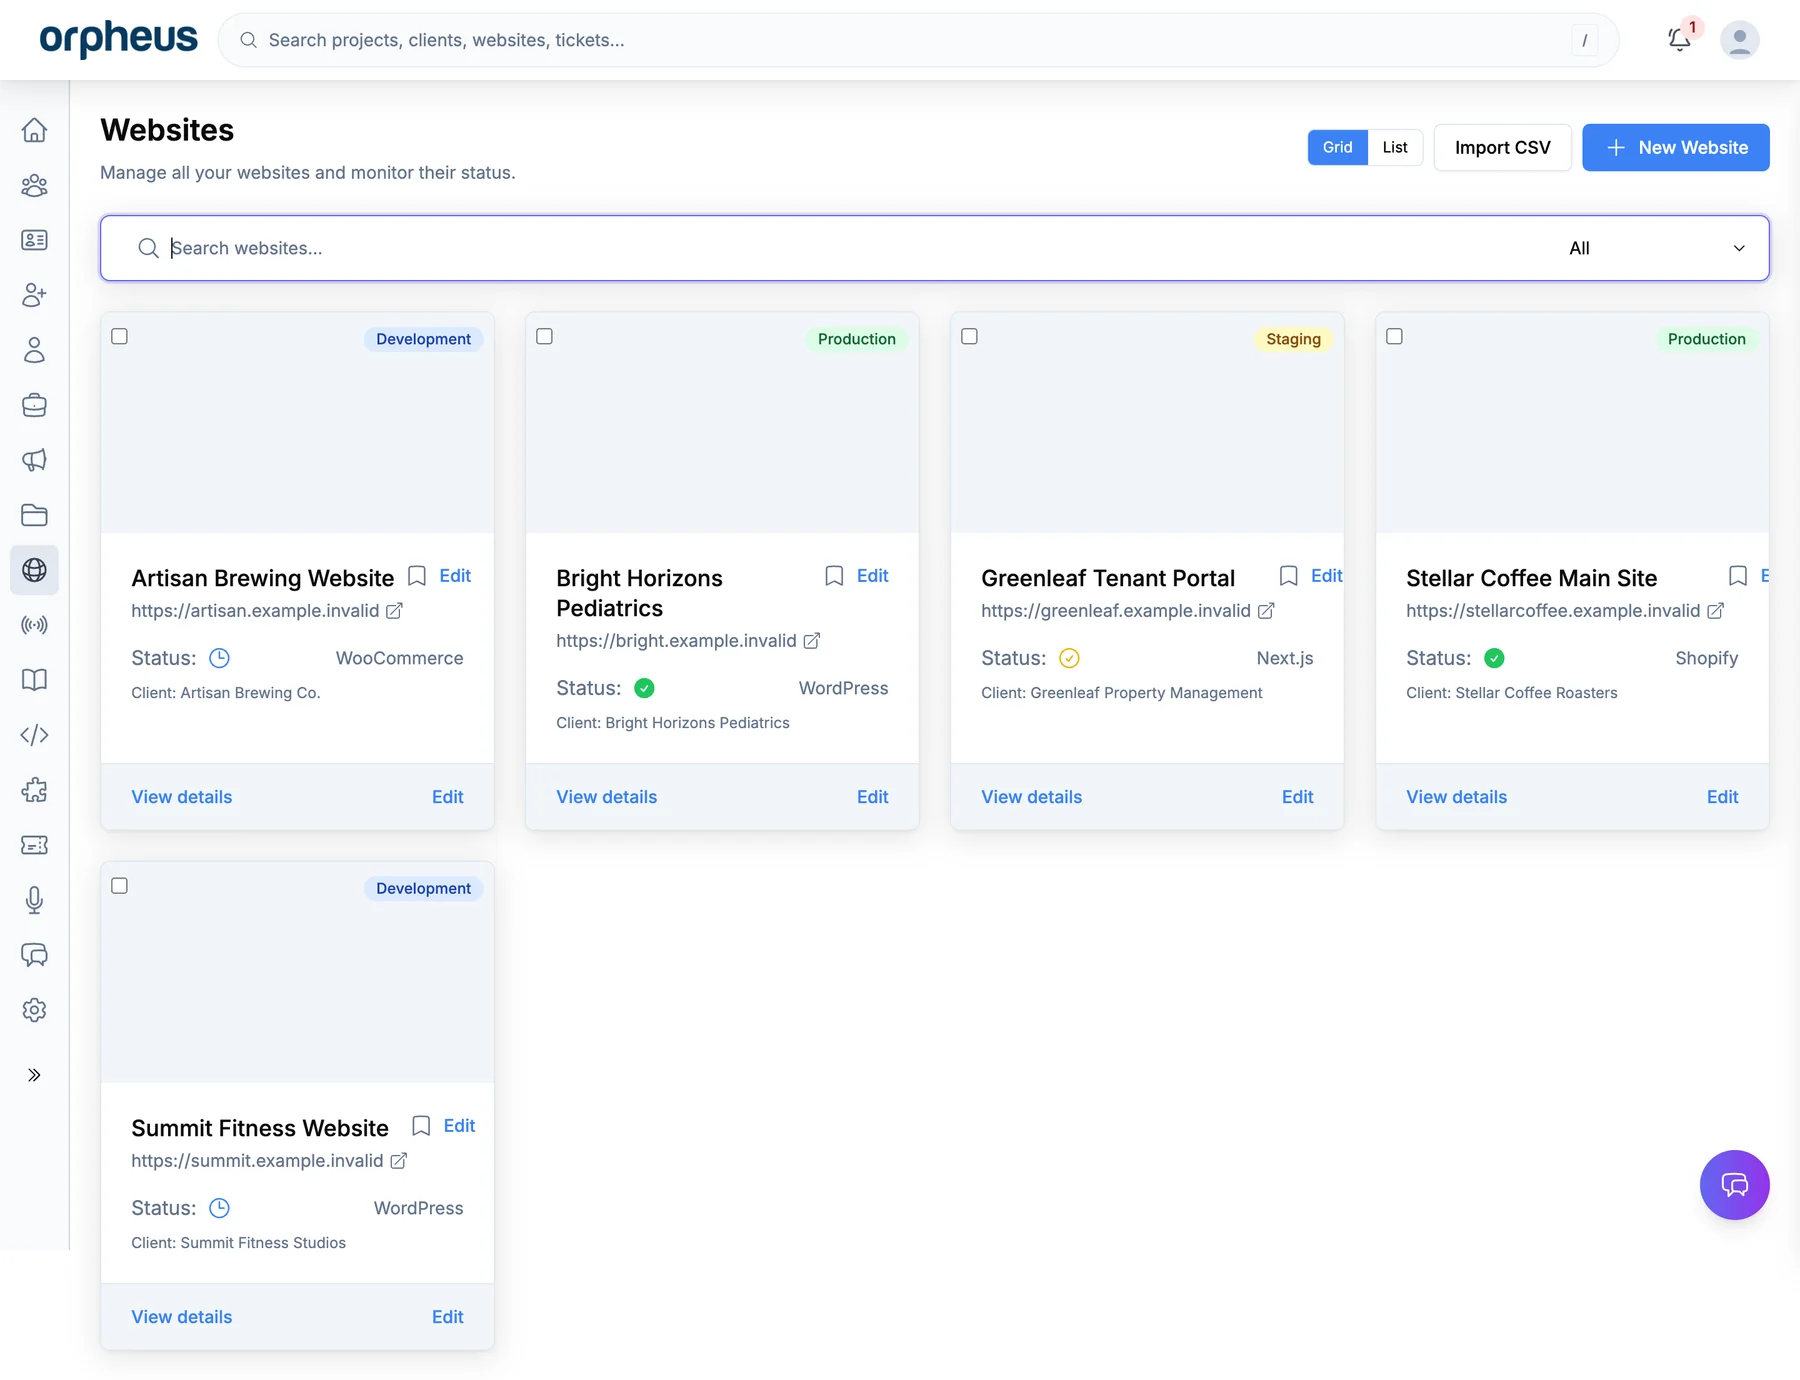
Task: Open the megaphone sidebar icon
Action: tap(34, 460)
